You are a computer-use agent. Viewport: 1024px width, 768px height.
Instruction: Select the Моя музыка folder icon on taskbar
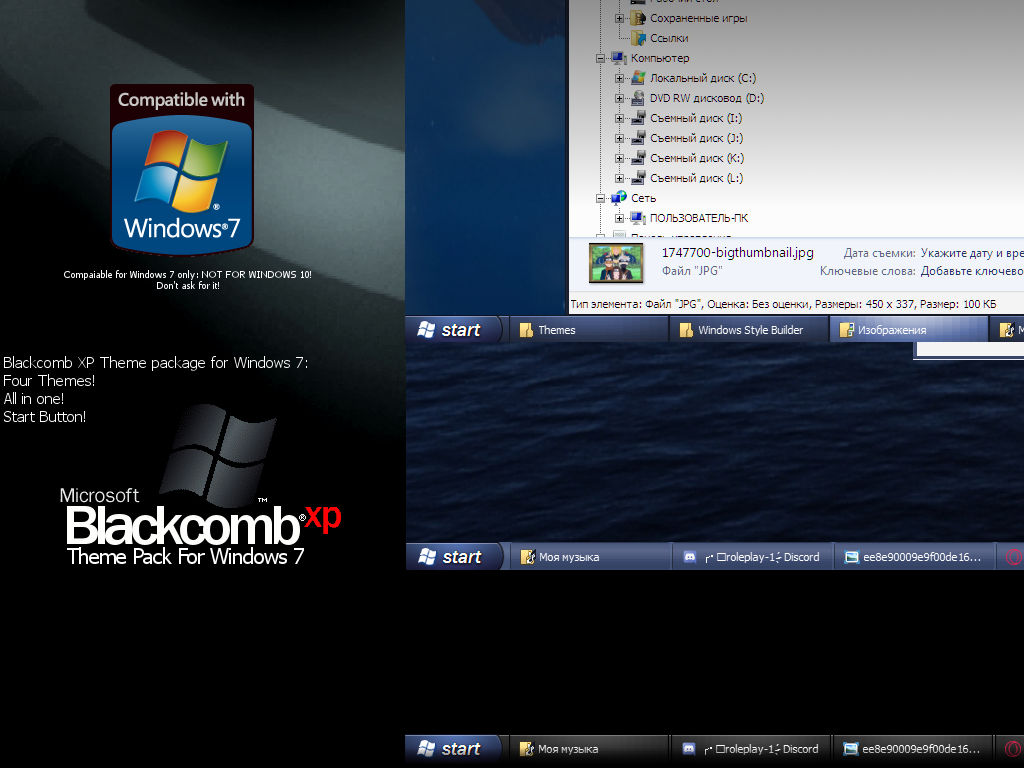click(527, 556)
